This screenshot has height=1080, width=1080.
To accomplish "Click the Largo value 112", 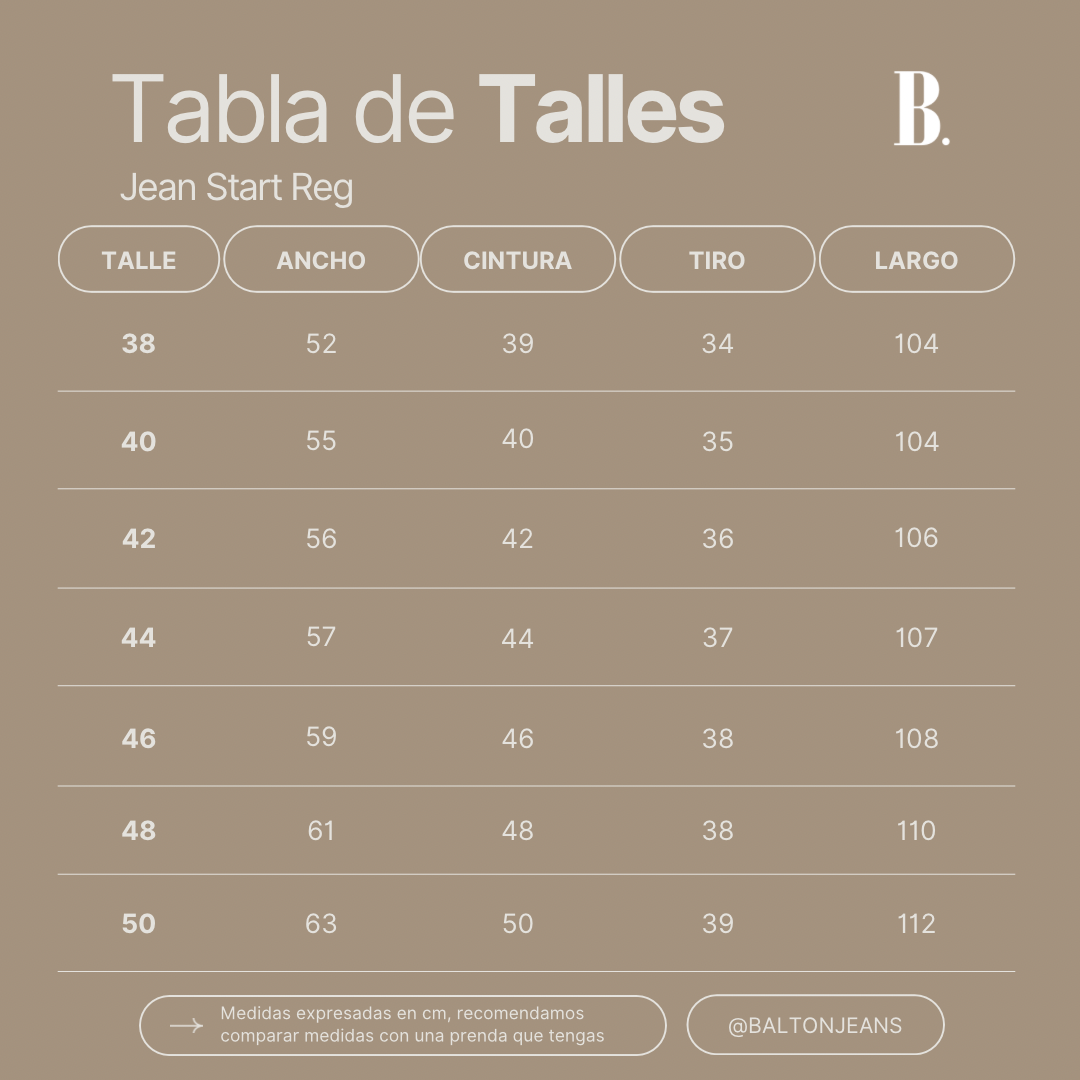I will tap(916, 924).
